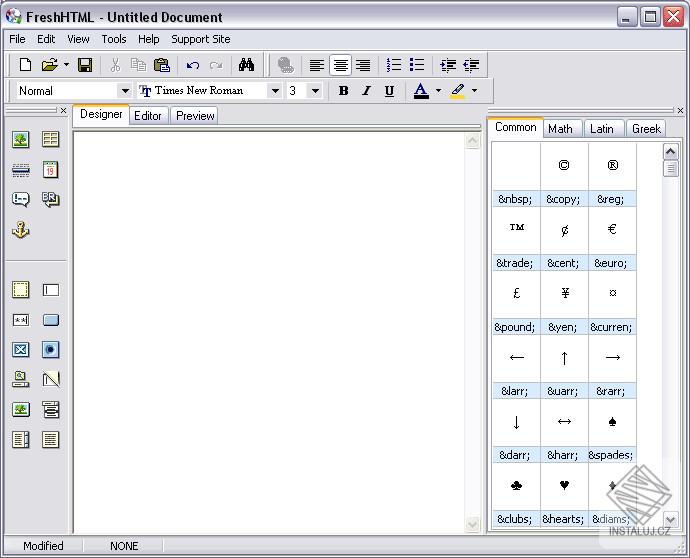690x558 pixels.
Task: Undo the last action
Action: pyautogui.click(x=192, y=66)
